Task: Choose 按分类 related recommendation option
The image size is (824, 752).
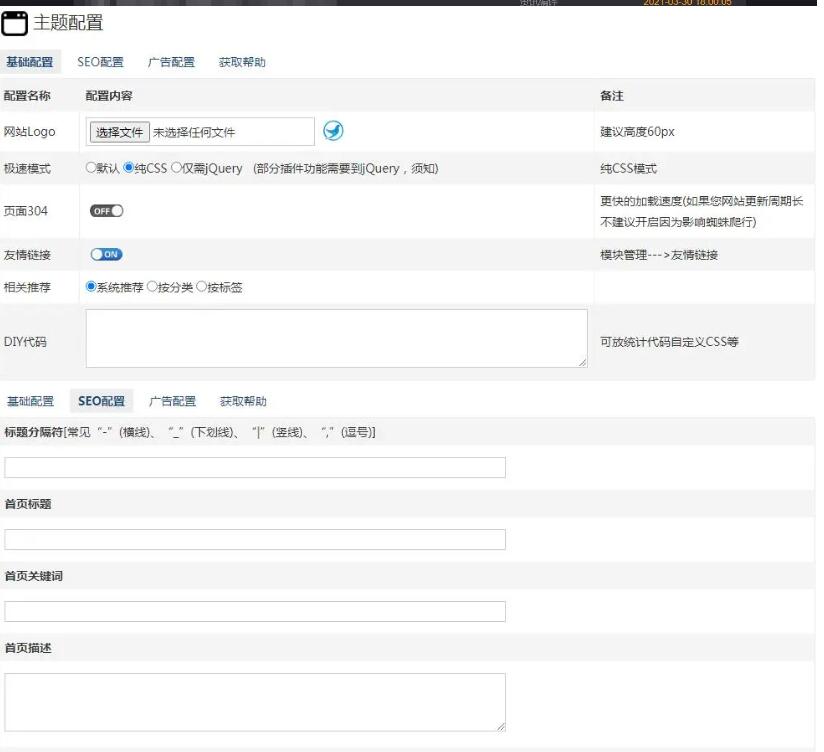Action: [152, 287]
